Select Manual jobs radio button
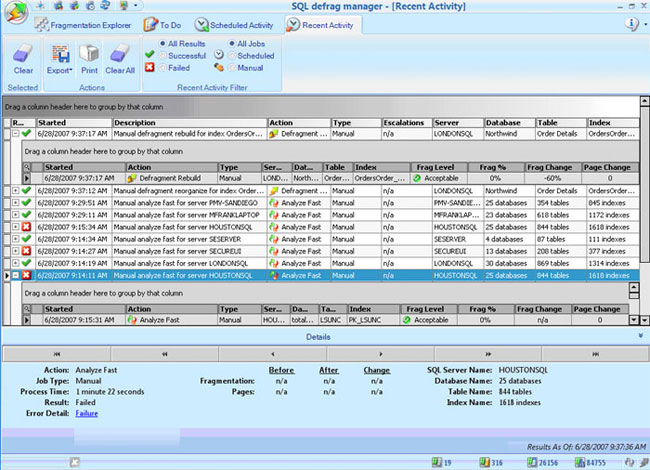The image size is (650, 470). tap(232, 67)
